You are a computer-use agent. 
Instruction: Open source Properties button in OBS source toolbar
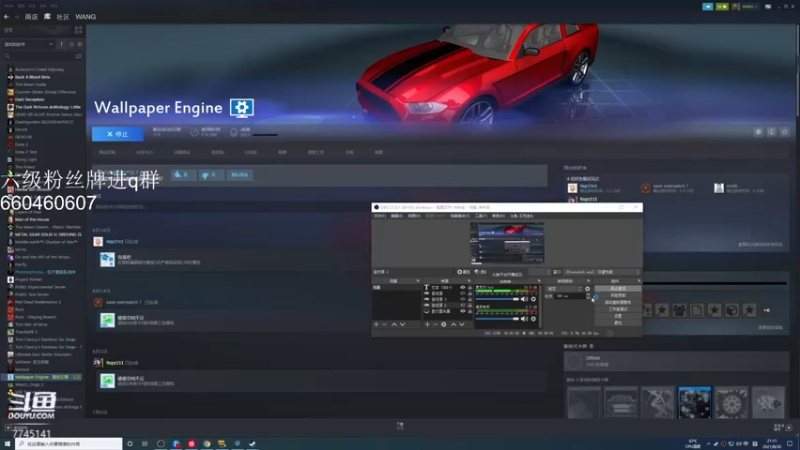pos(464,272)
